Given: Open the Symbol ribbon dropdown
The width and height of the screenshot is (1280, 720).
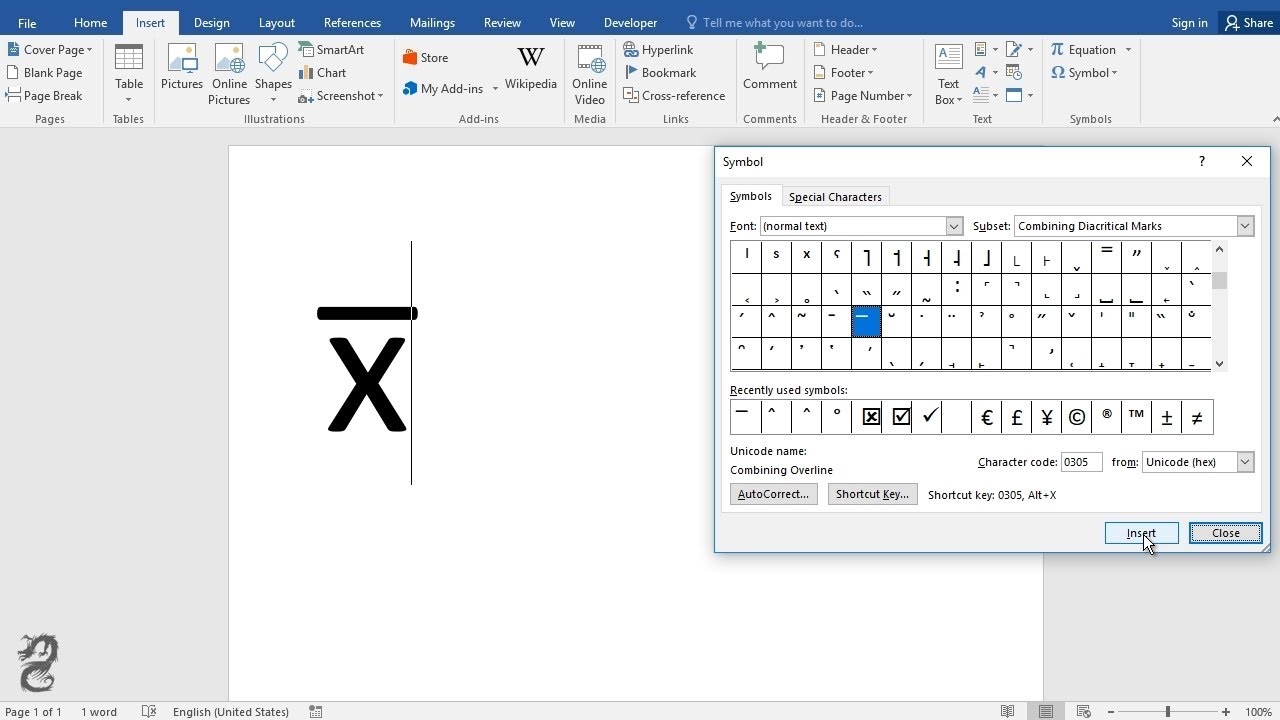Looking at the screenshot, I should 1084,72.
